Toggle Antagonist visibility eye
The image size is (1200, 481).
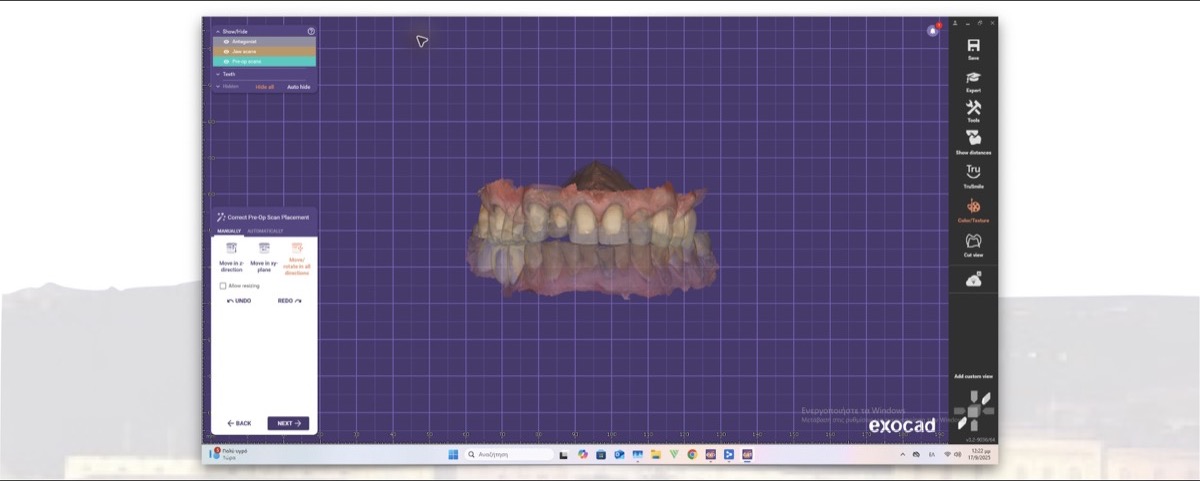[226, 42]
